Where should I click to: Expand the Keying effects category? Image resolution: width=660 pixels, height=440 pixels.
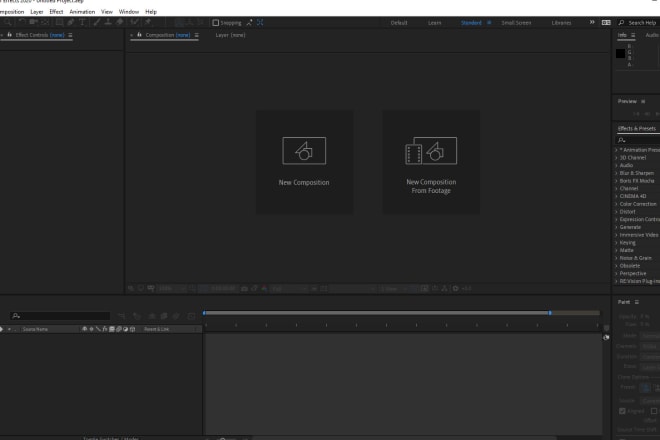[616, 243]
